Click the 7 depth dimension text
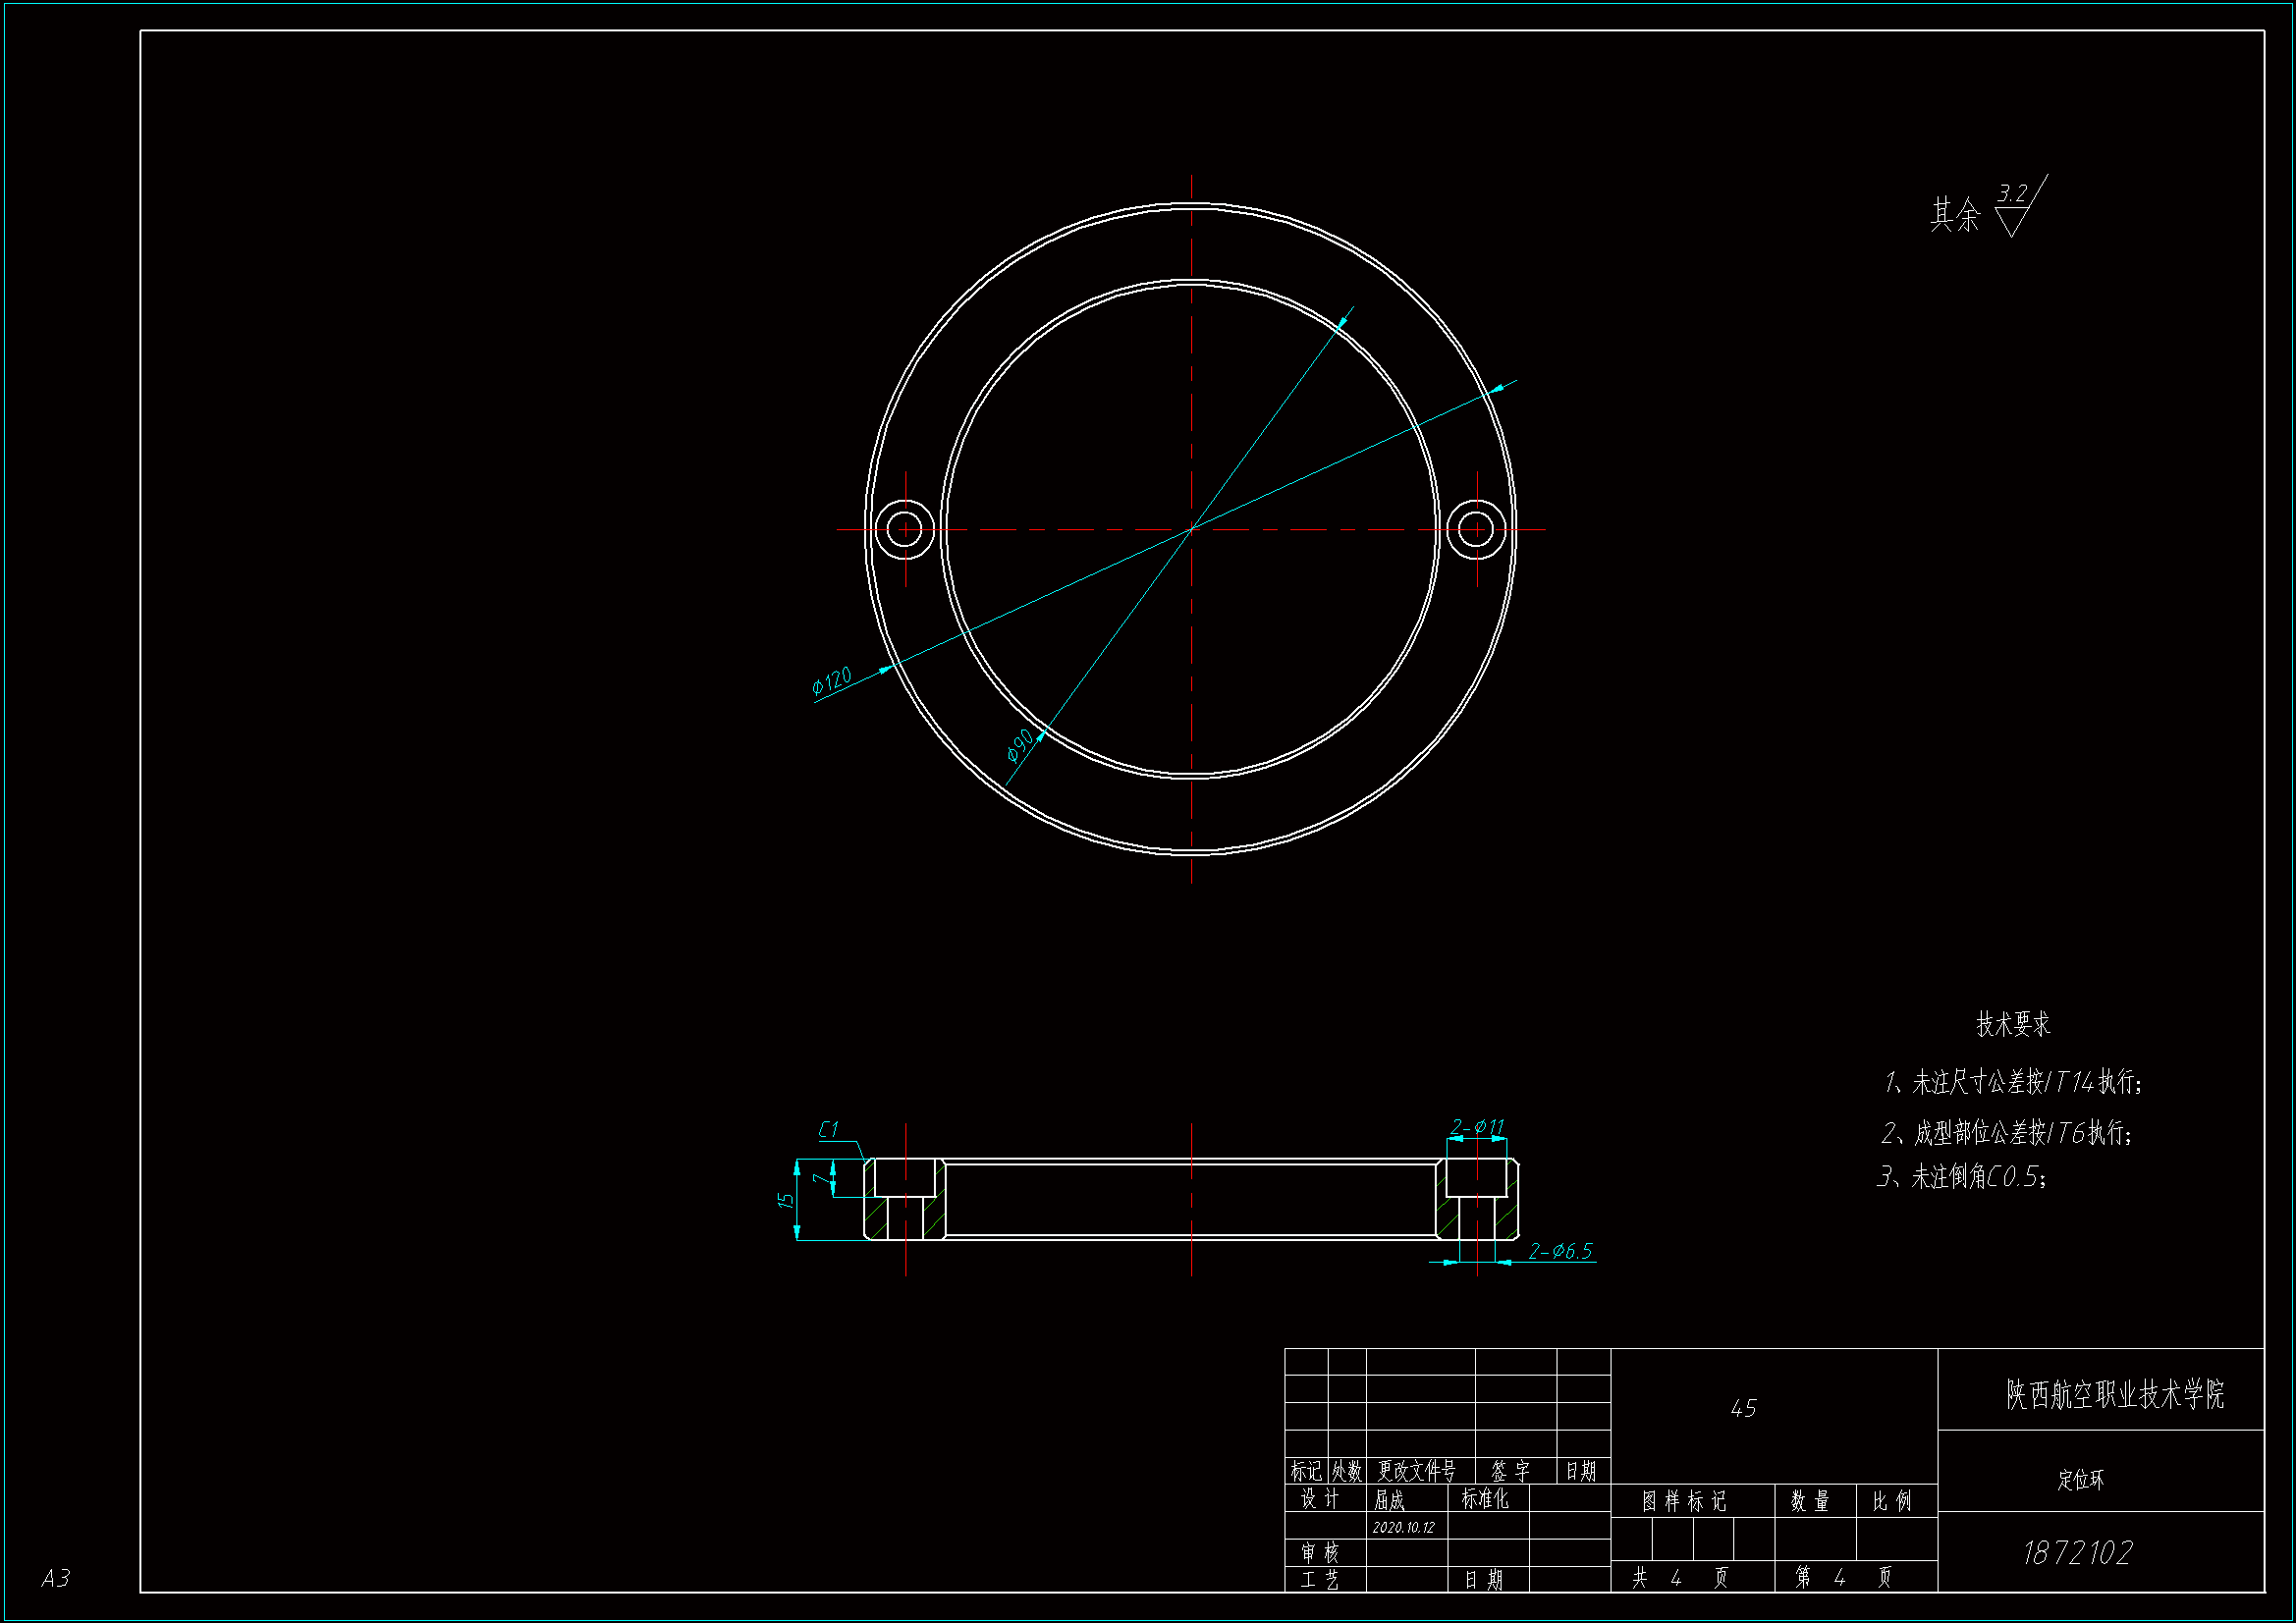The width and height of the screenshot is (2296, 1623). (x=821, y=1179)
